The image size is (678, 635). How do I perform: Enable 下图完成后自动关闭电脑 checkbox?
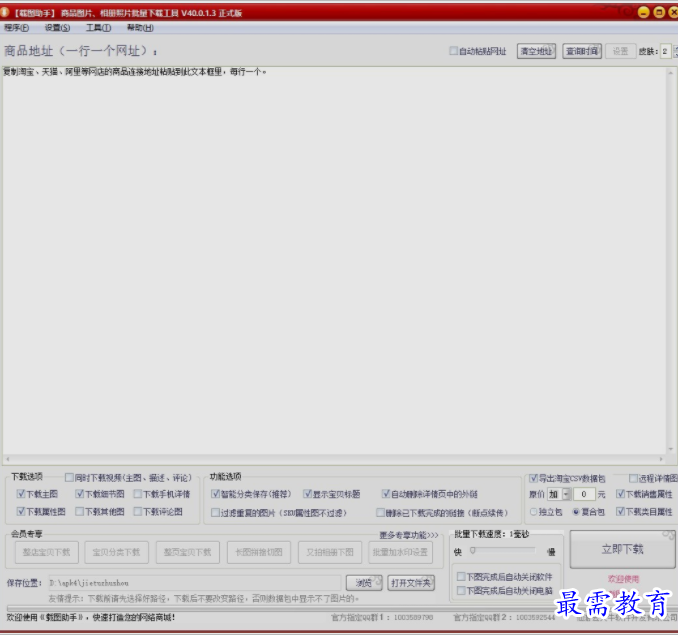tap(461, 590)
